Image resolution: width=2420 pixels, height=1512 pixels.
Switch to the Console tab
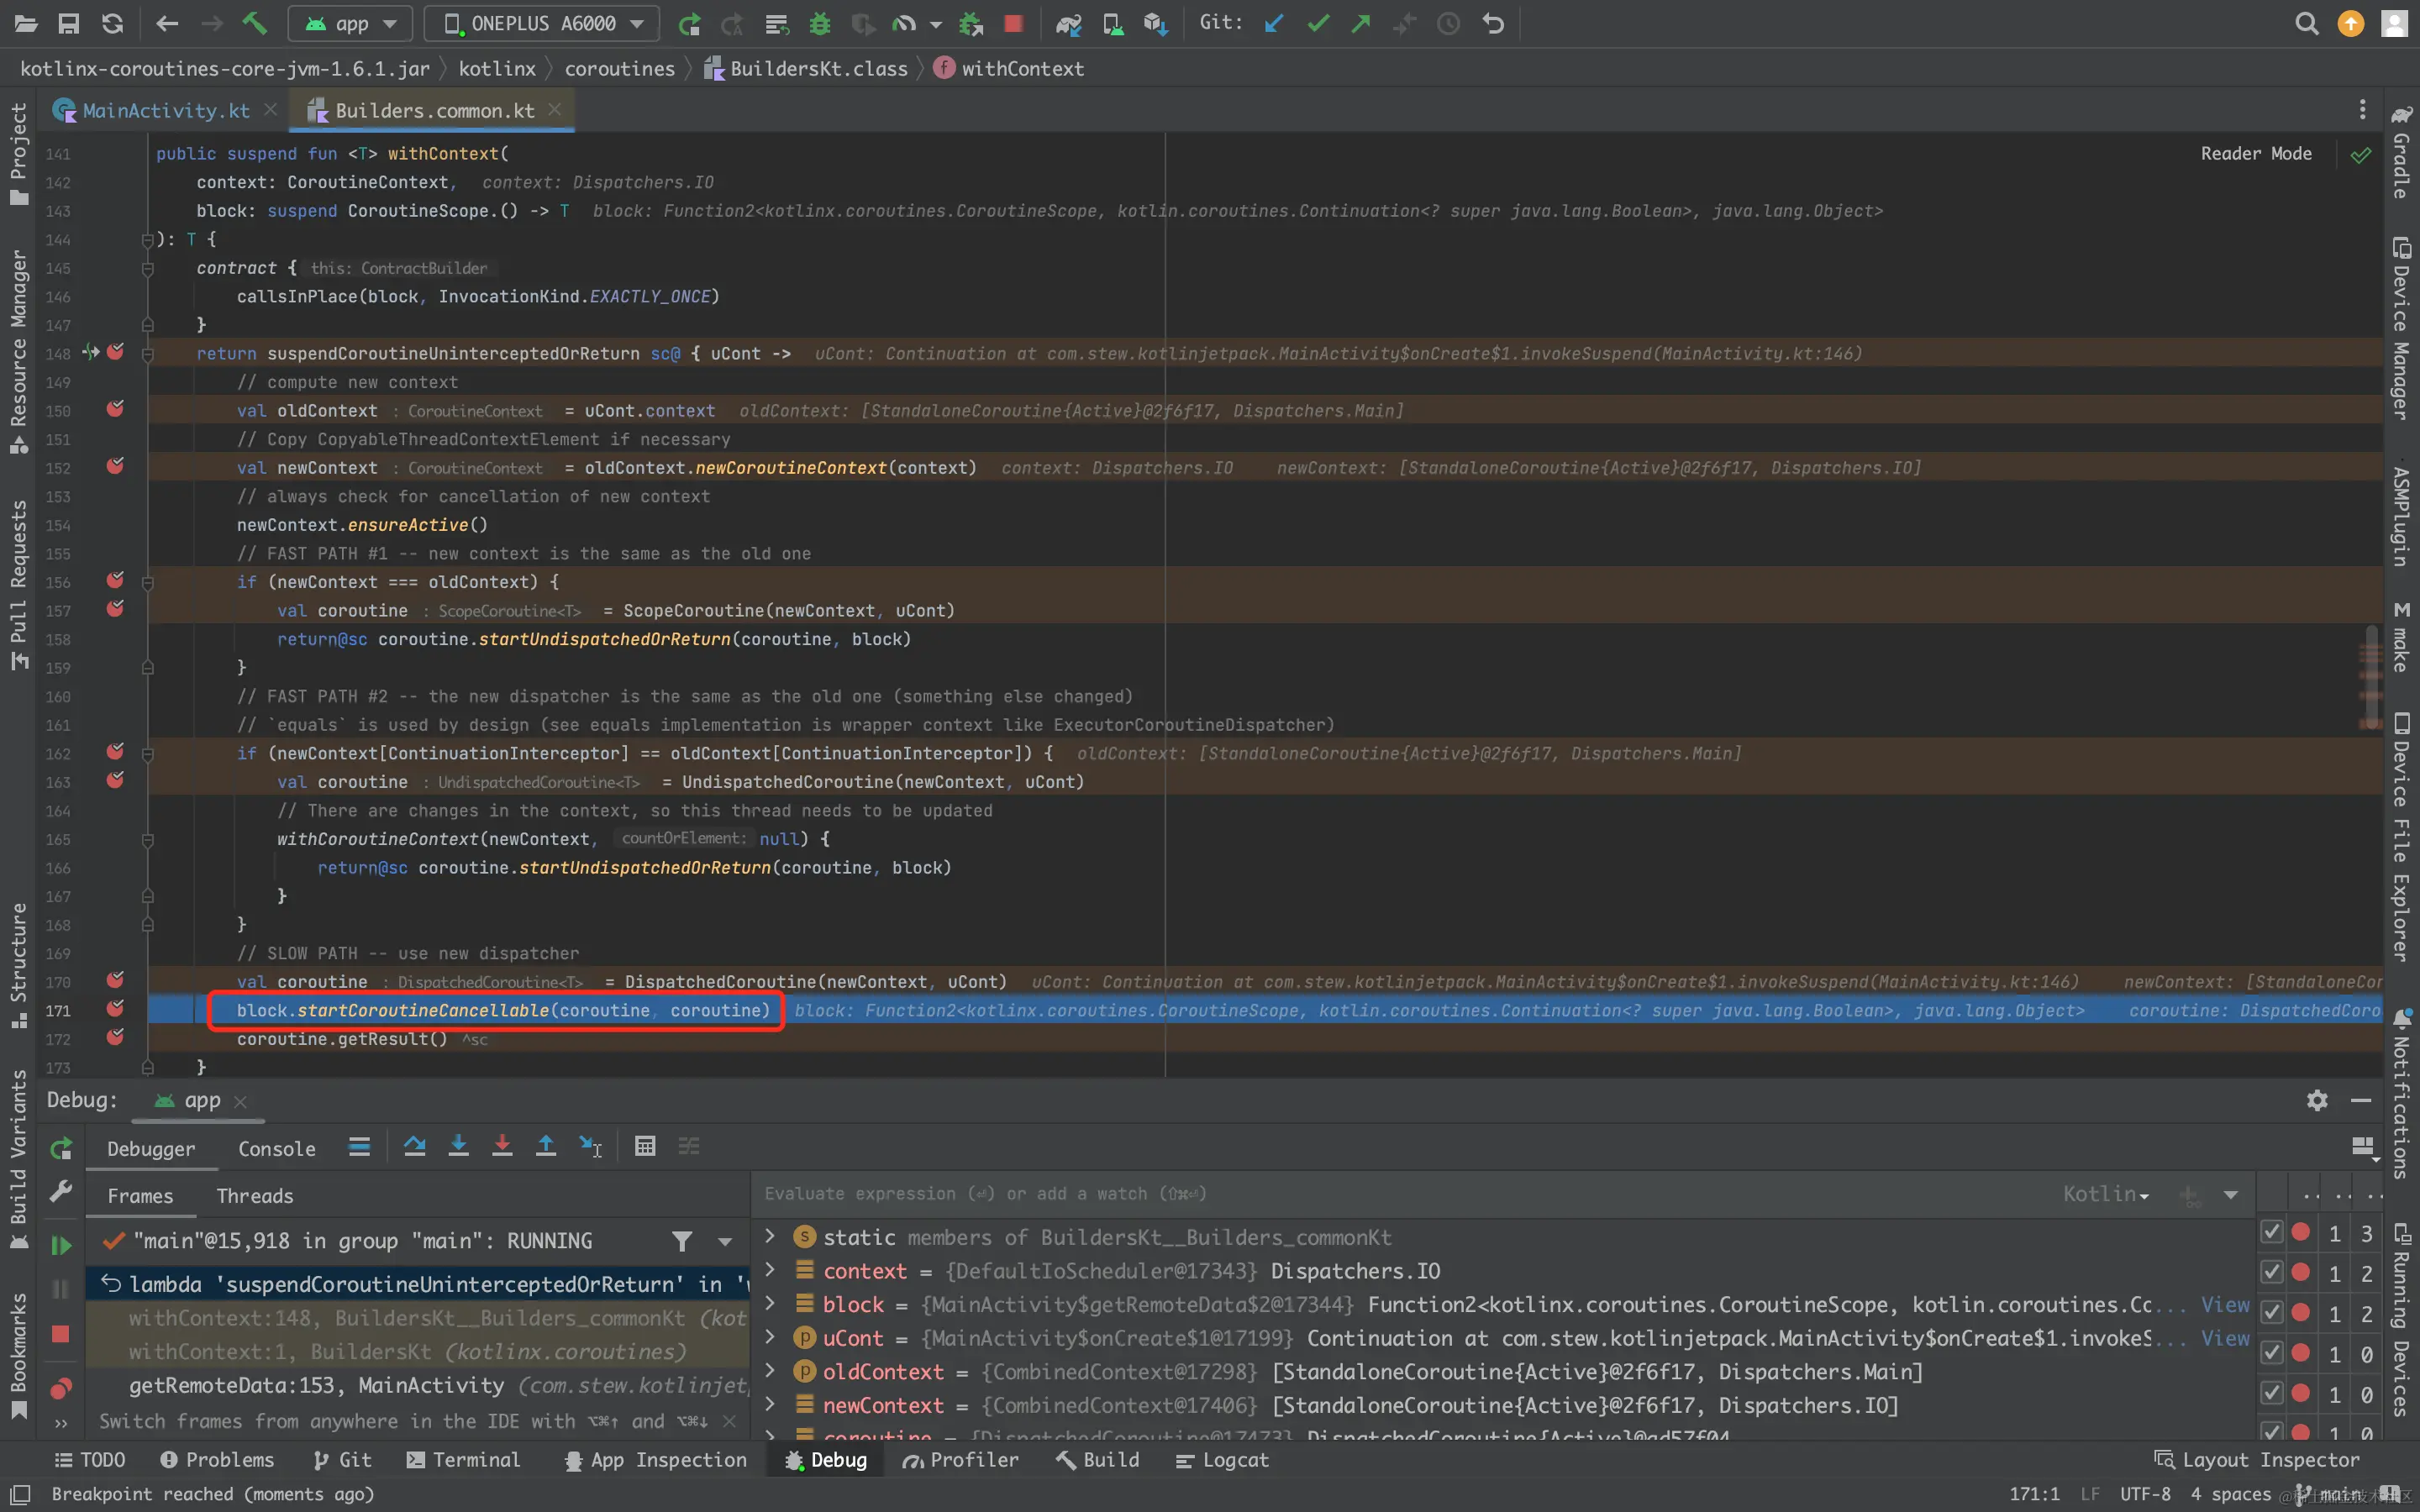coord(276,1149)
